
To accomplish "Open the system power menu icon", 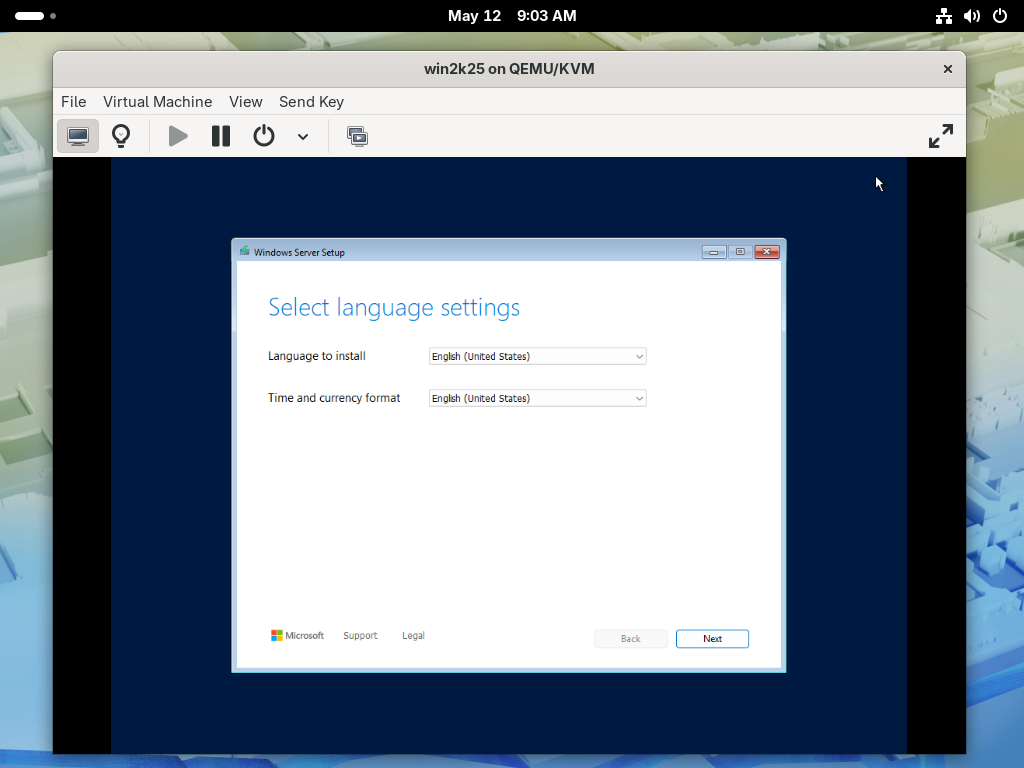I will click(x=1000, y=16).
